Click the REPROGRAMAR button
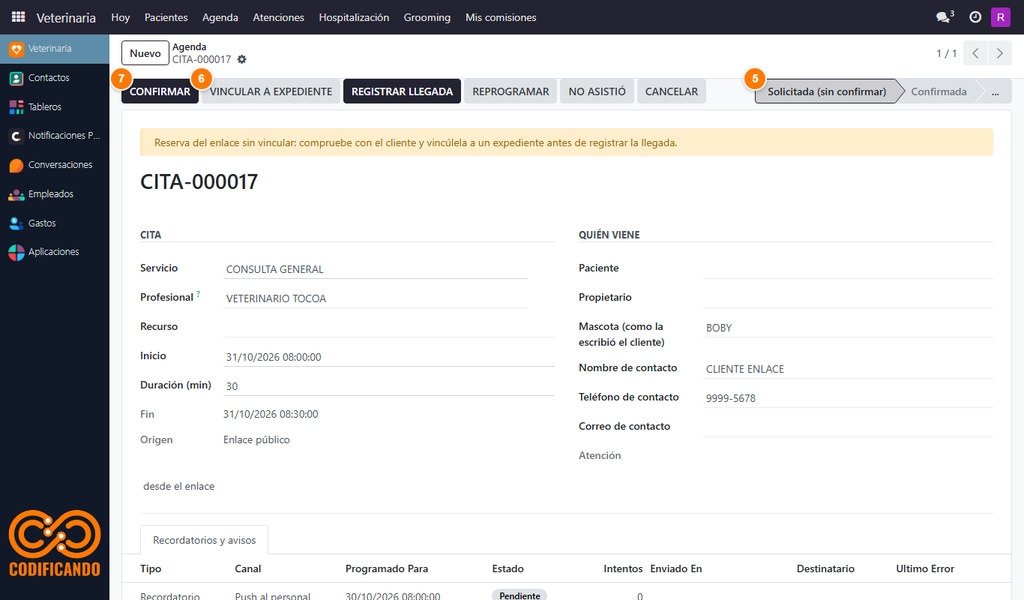The image size is (1024, 600). 511,91
